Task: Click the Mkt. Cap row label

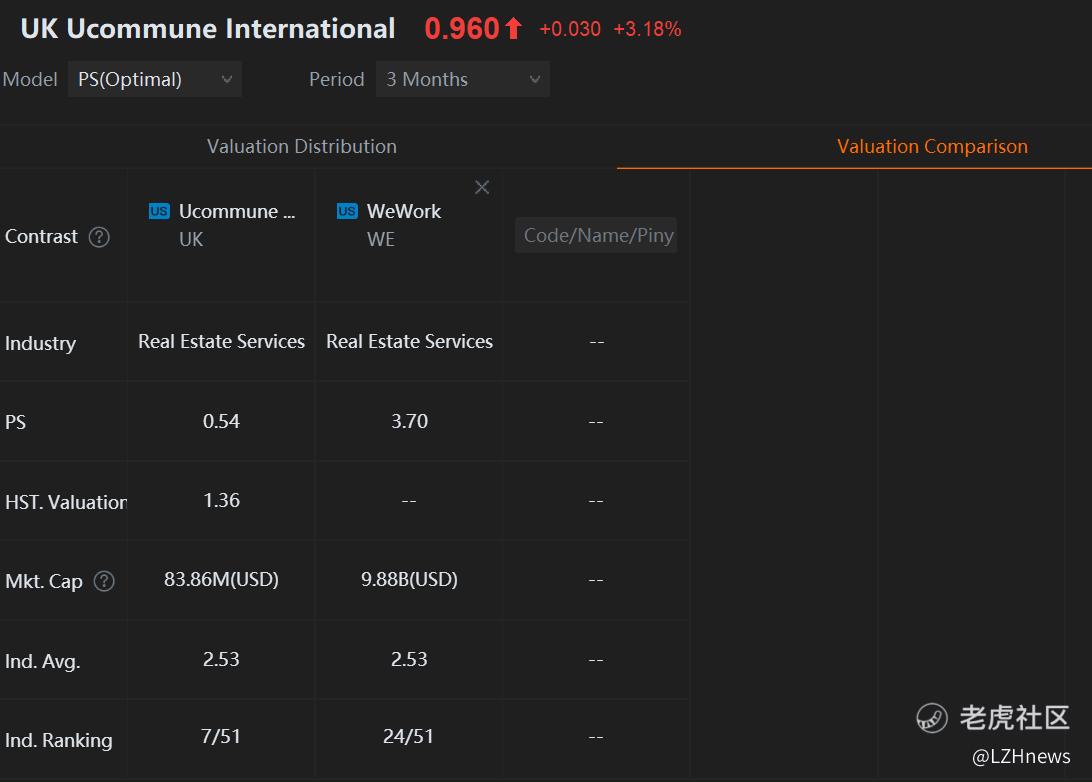Action: 44,581
